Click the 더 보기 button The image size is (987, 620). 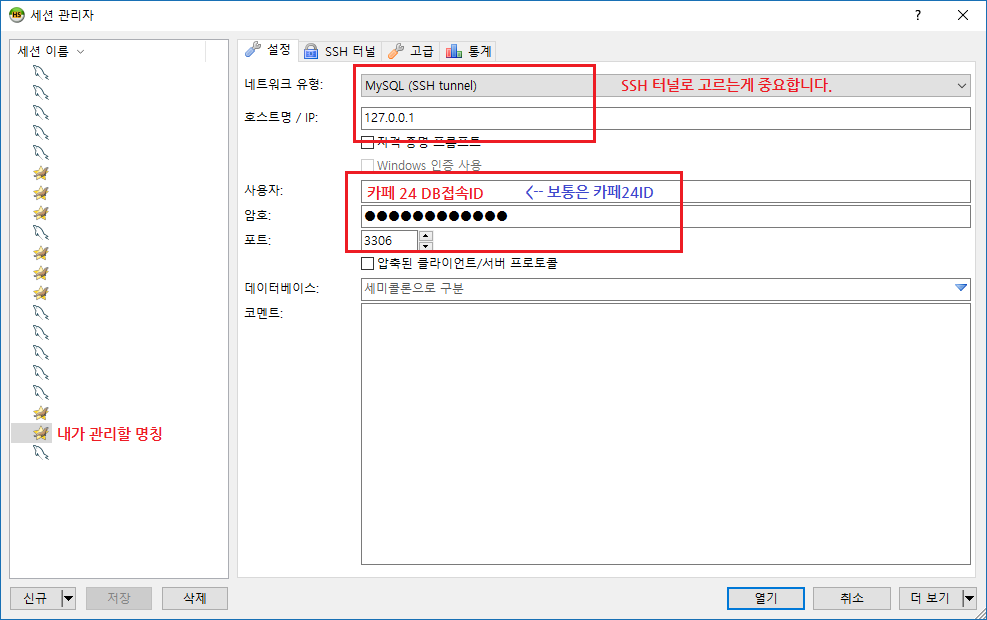930,598
